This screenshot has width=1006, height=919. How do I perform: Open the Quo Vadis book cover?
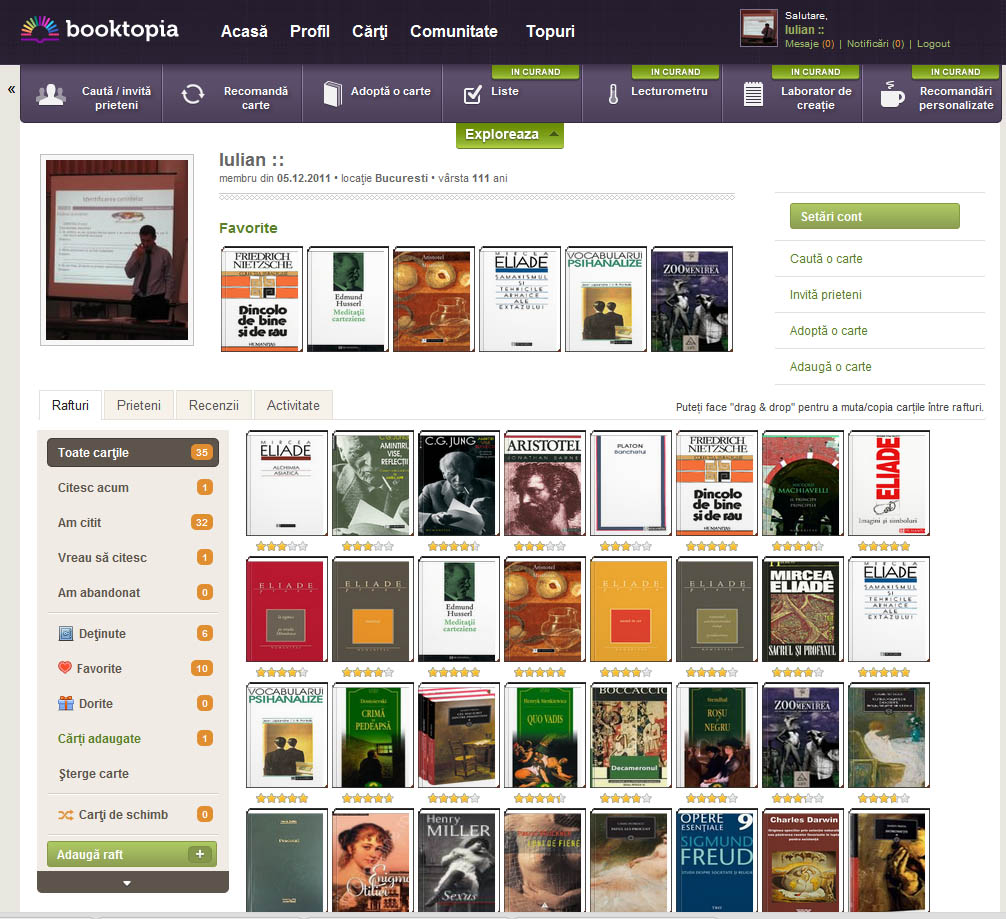pyautogui.click(x=545, y=735)
